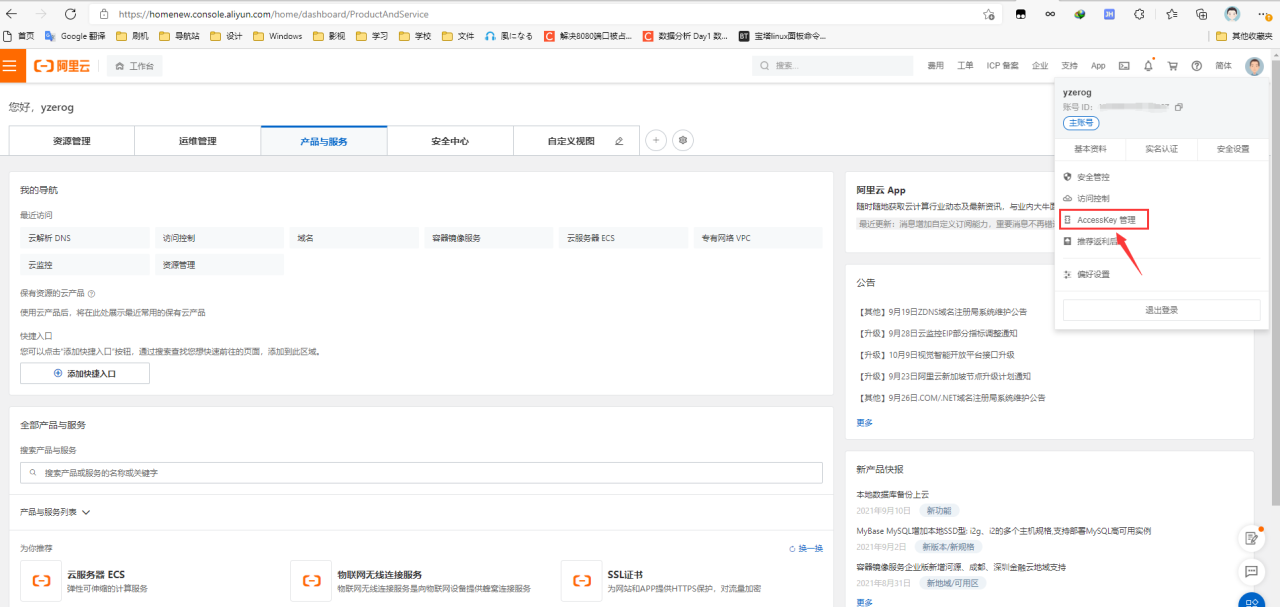
Task: Open the feedback pencil icon bottom right
Action: coord(1251,537)
